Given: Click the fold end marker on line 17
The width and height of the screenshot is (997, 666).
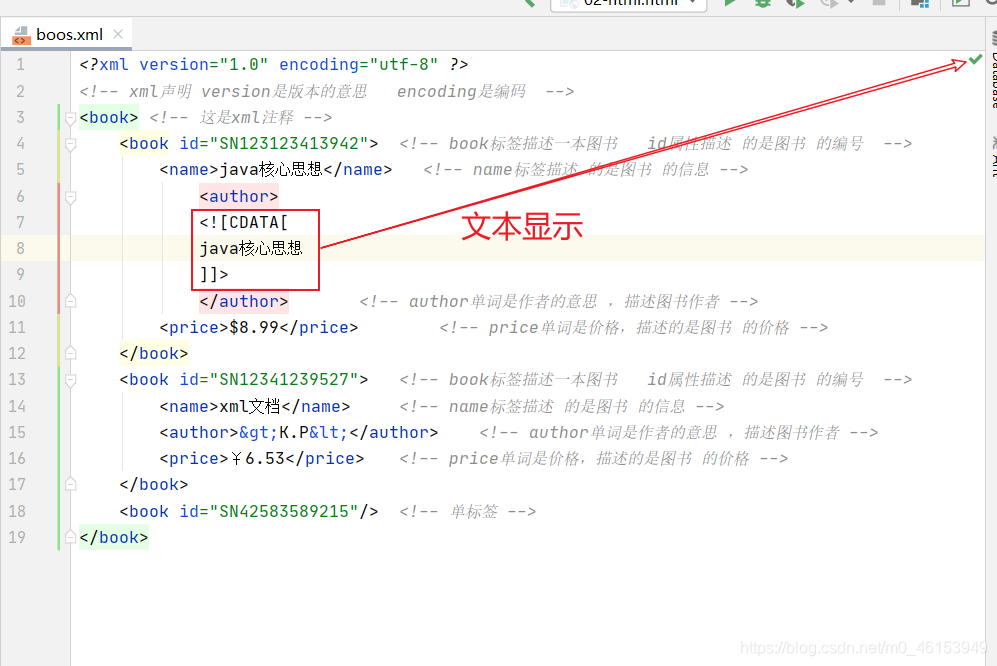Looking at the screenshot, I should pos(71,485).
